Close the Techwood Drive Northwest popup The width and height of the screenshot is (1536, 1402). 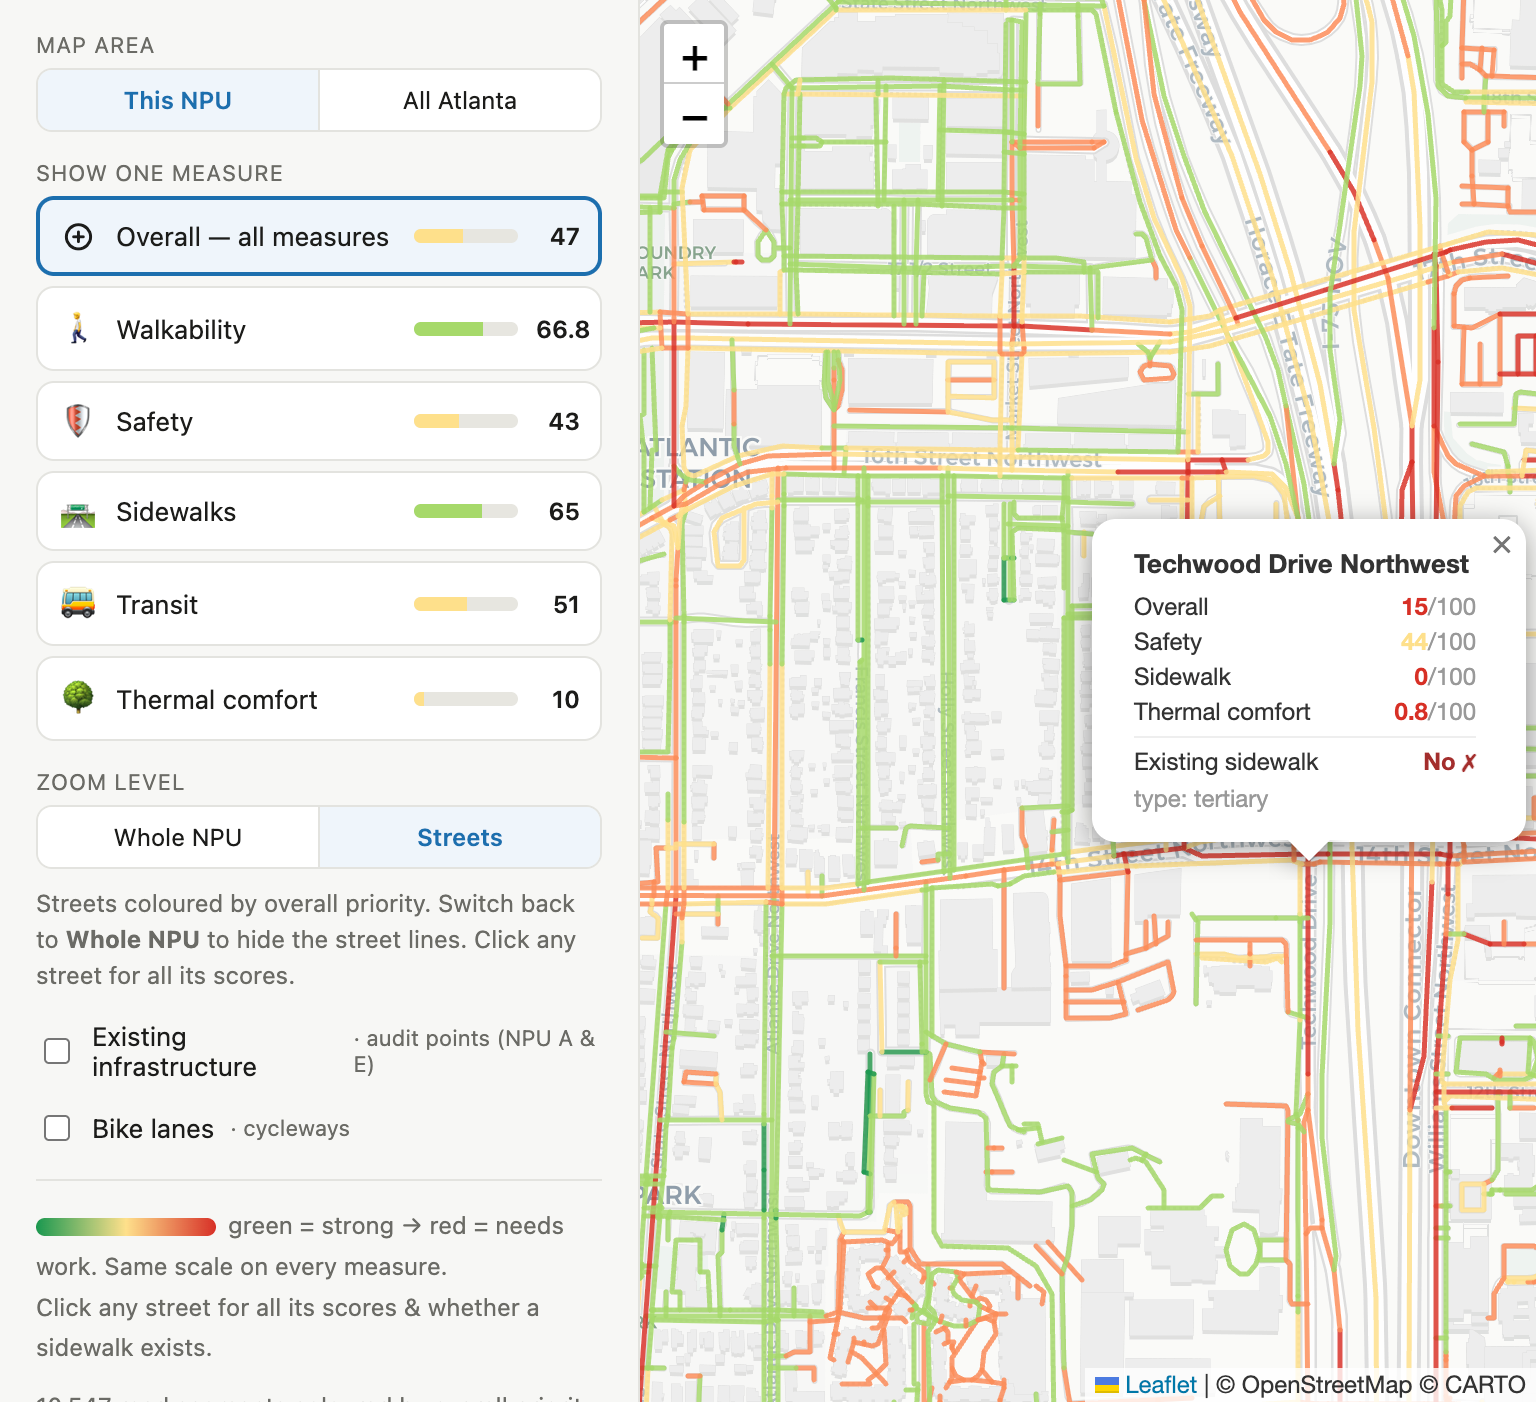click(1501, 545)
